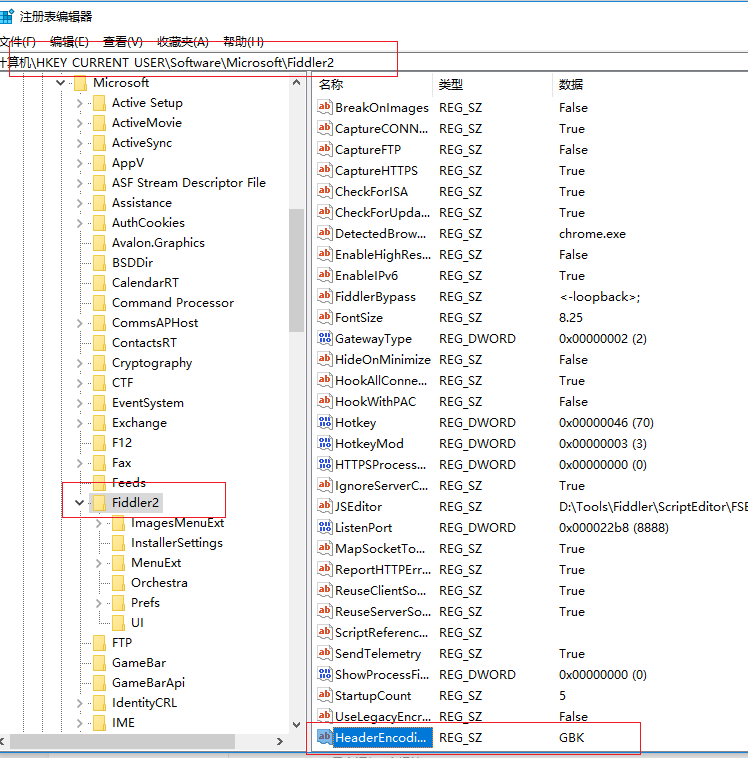The image size is (748, 758).
Task: Click the 0x000022b8 (8888) data cell
Action: click(614, 527)
